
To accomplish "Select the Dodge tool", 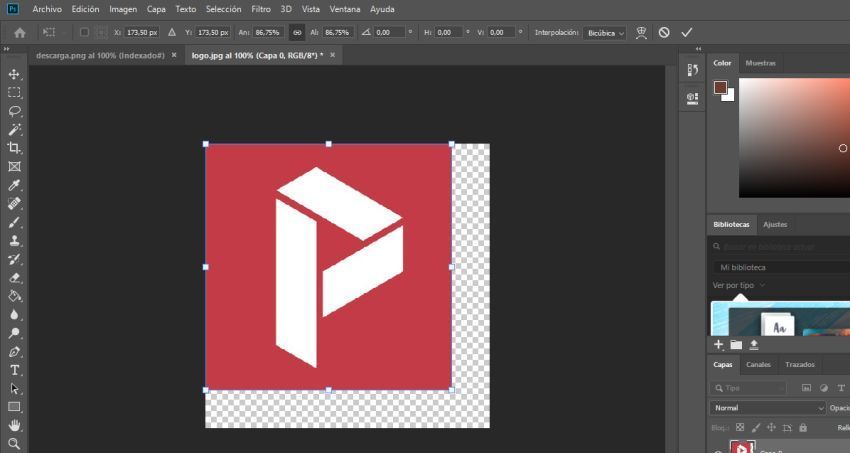I will (14, 333).
